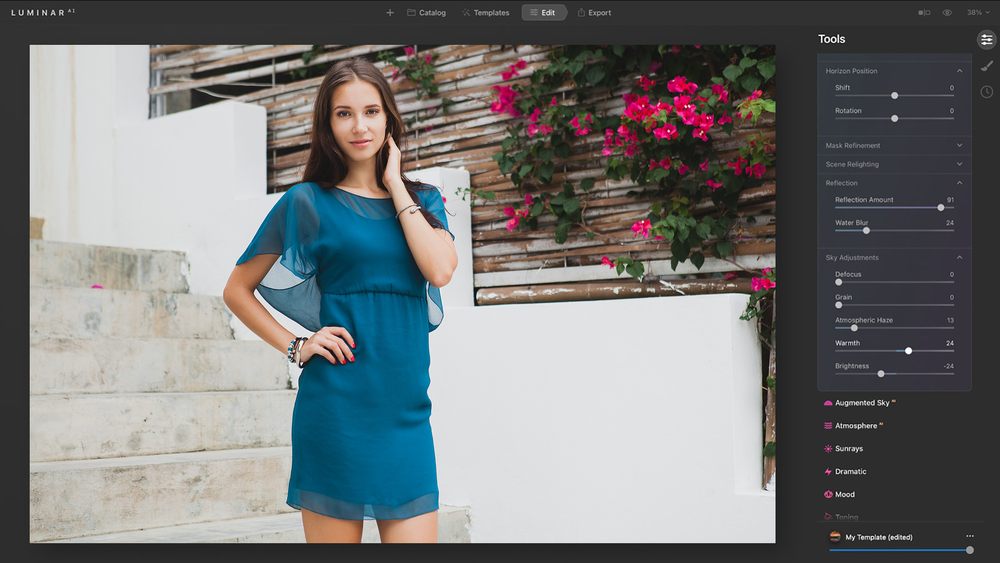Toggle the before/after compare view
This screenshot has height=563, width=1000.
[923, 13]
